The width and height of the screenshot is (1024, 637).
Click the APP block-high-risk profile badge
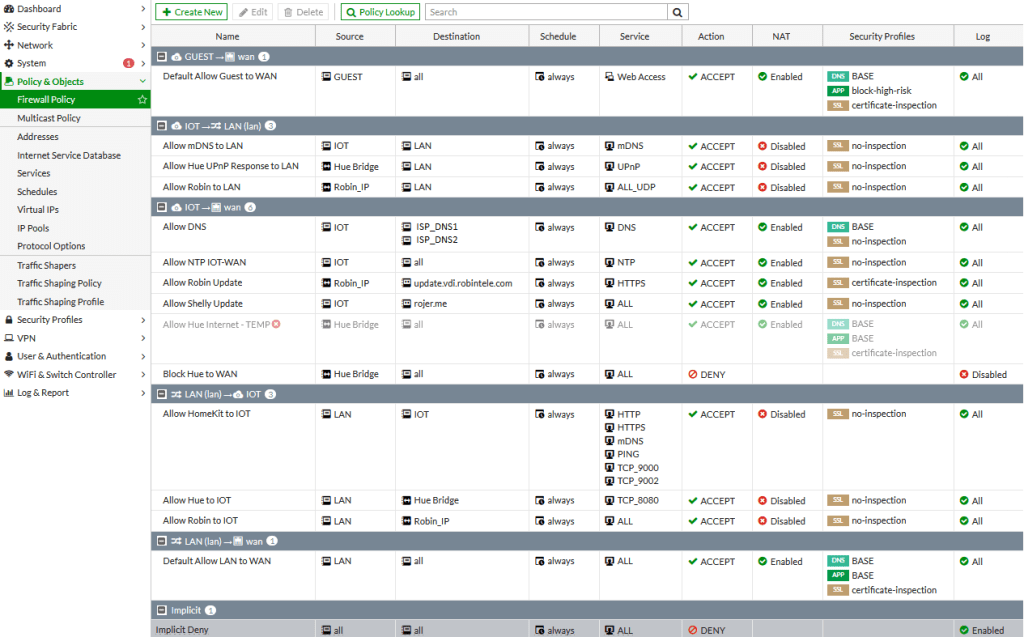click(837, 91)
